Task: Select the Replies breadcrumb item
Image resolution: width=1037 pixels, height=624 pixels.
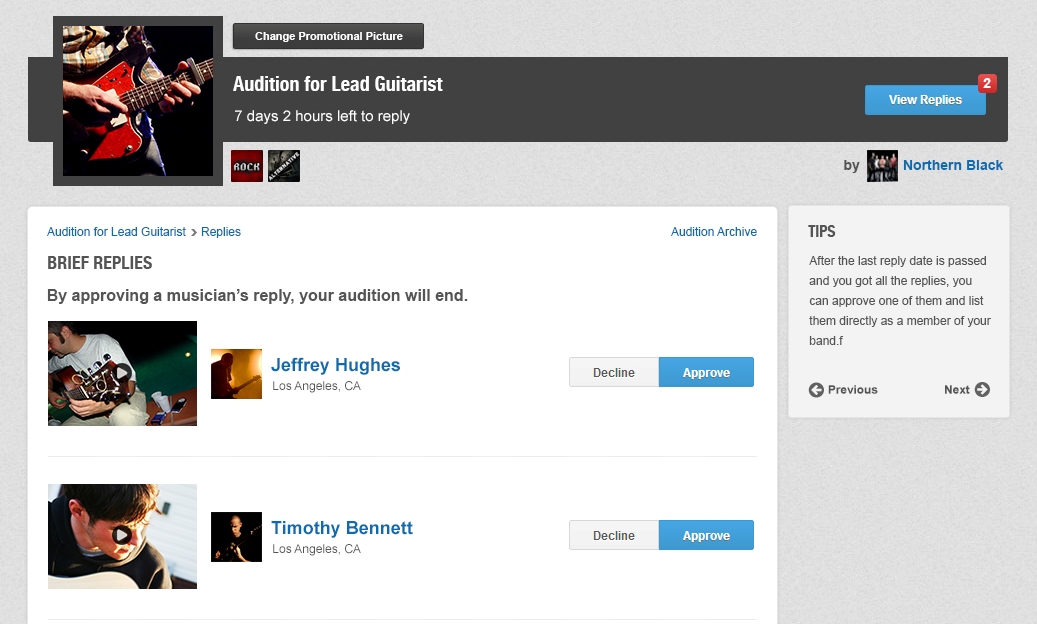Action: point(220,231)
